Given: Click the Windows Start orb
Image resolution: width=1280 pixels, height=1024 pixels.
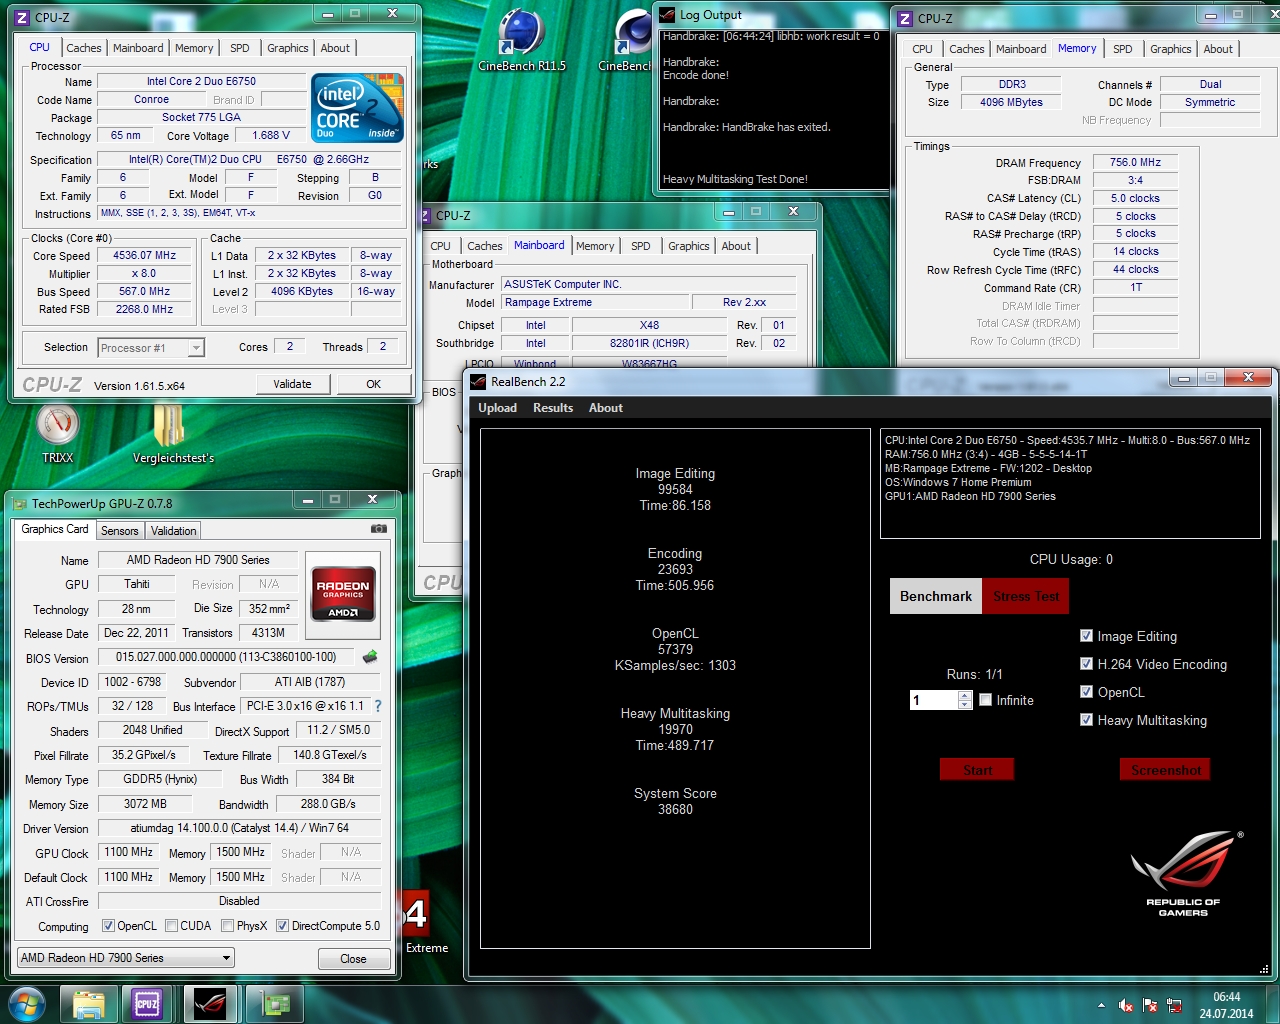Looking at the screenshot, I should click(26, 1004).
